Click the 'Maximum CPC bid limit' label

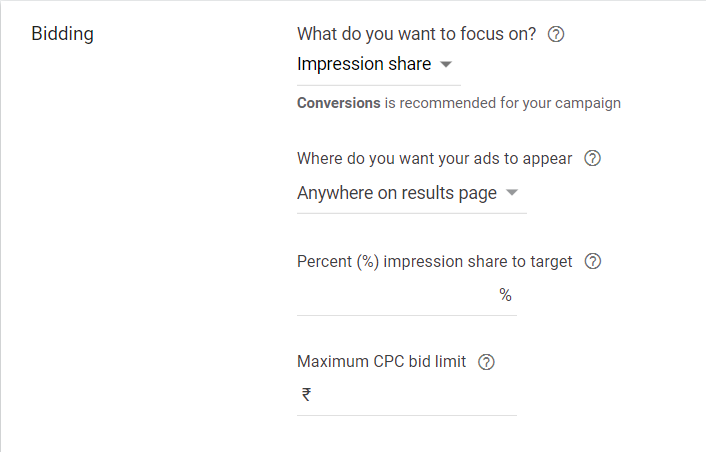coord(382,362)
